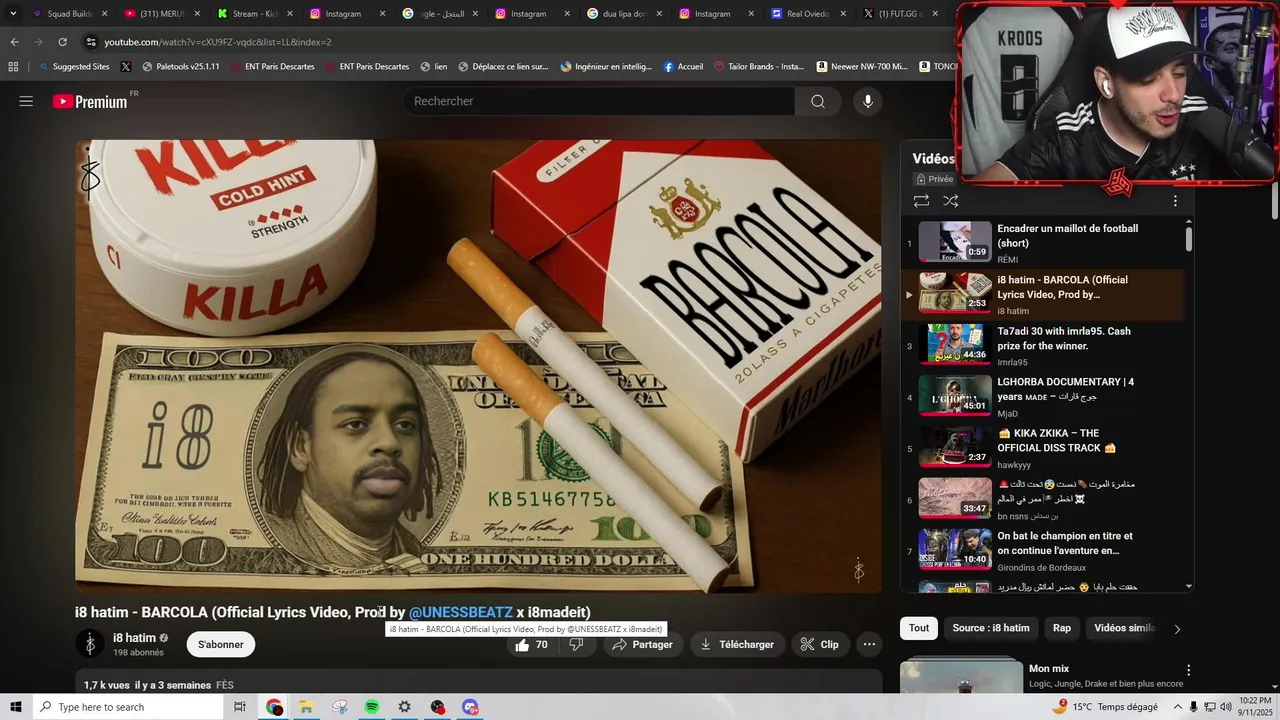The height and width of the screenshot is (720, 1280).
Task: Dislike the BARCOLA video
Action: [576, 645]
